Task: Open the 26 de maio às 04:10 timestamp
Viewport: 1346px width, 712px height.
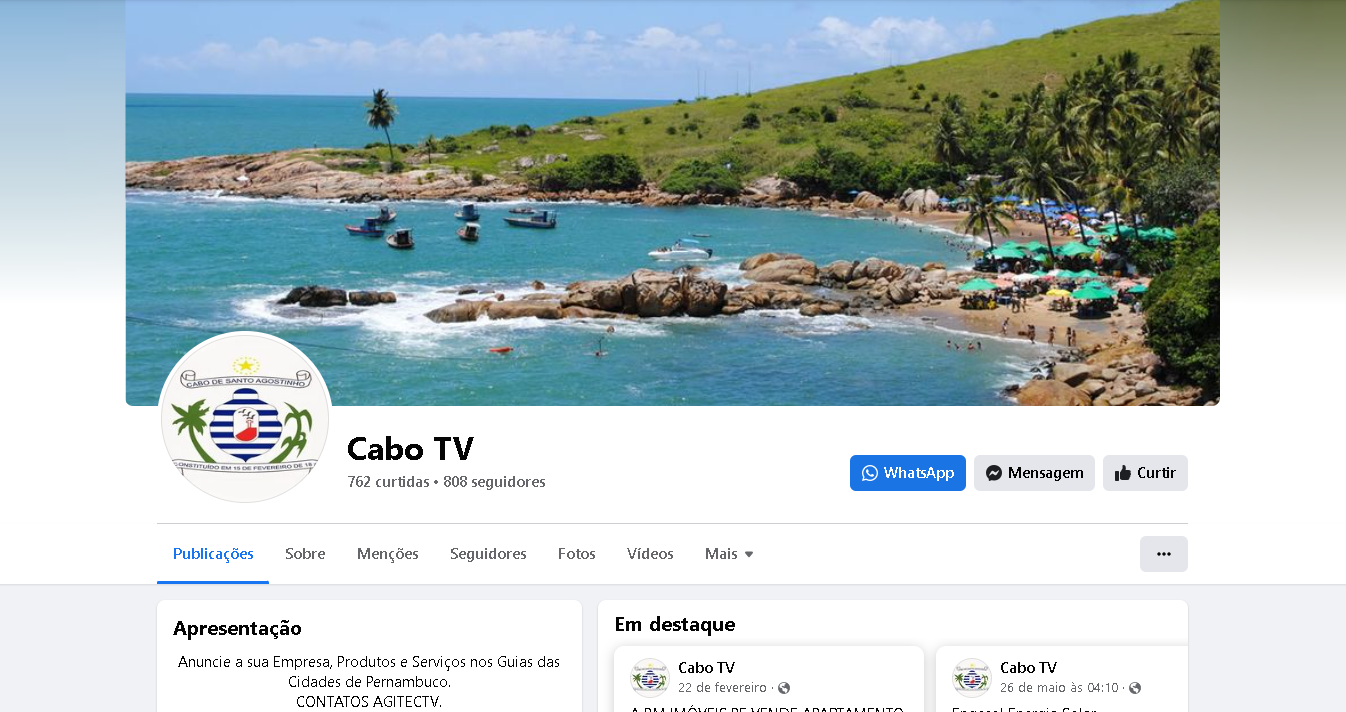Action: click(x=1059, y=688)
